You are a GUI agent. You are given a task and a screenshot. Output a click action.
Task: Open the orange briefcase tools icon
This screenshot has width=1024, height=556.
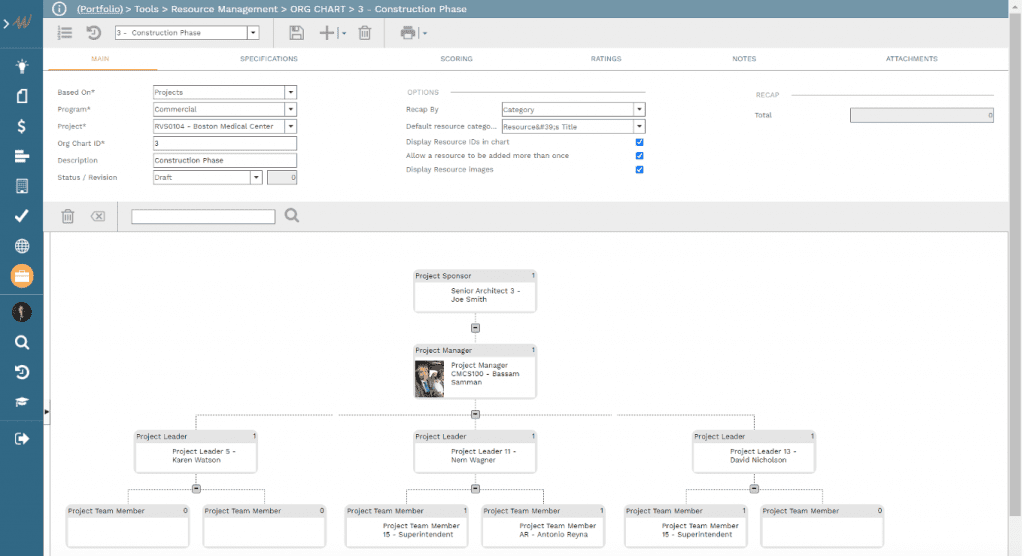click(x=22, y=276)
